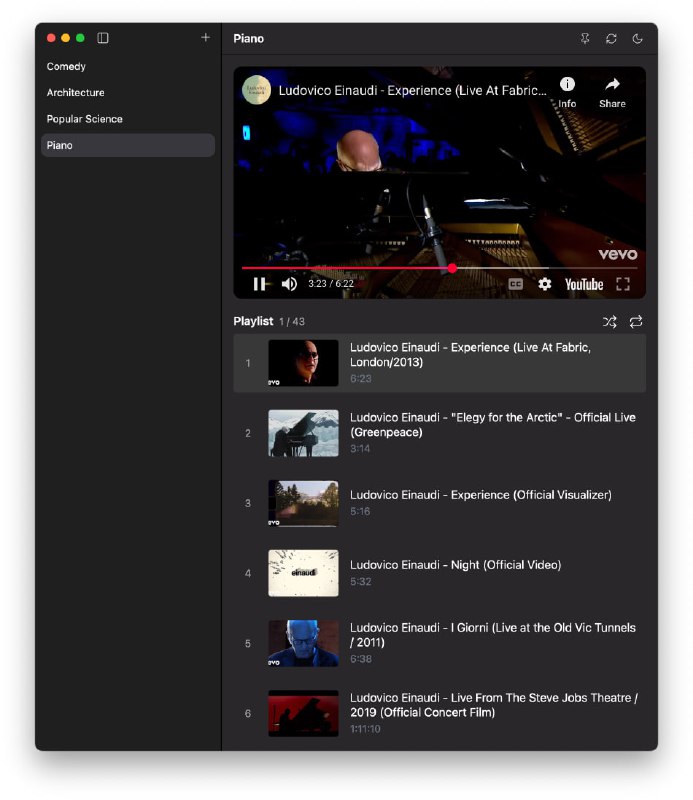Click the 3:14 duration text
The image size is (693, 800).
point(360,449)
